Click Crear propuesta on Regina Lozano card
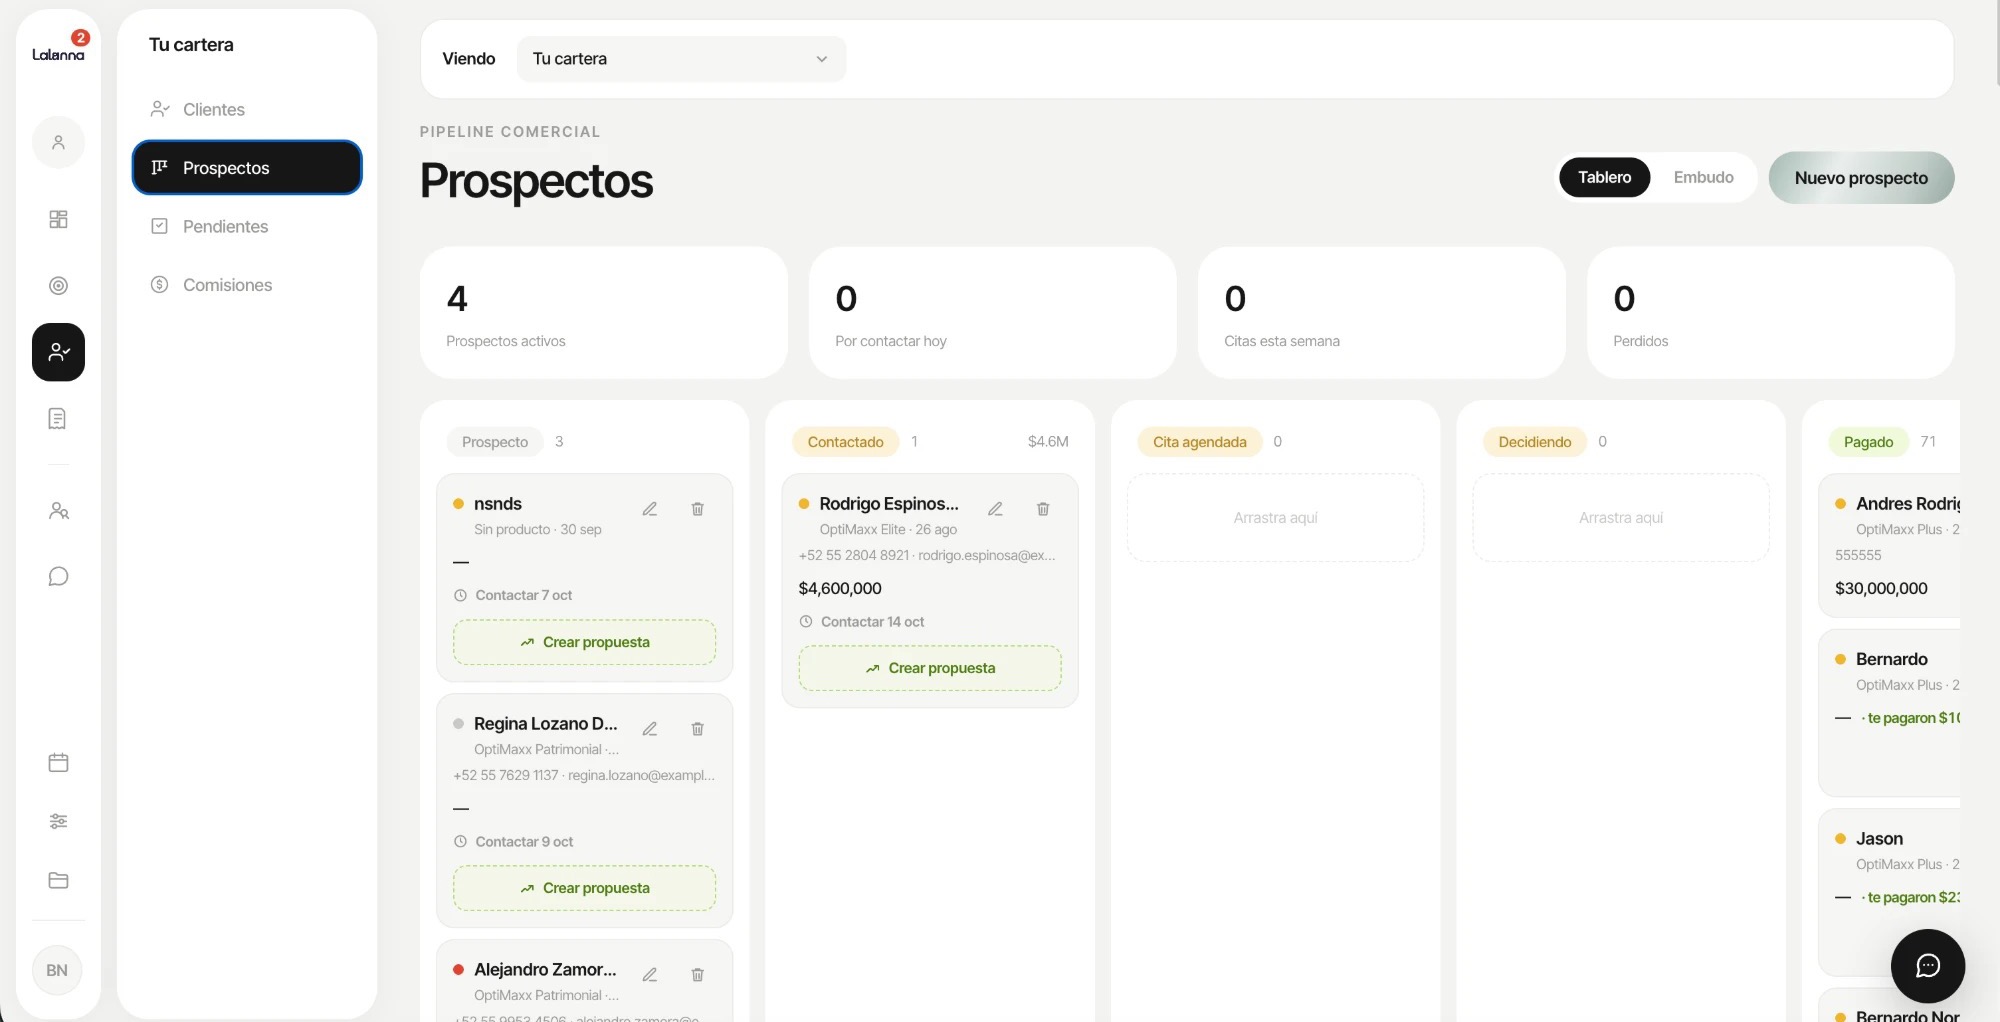Image resolution: width=2000 pixels, height=1022 pixels. point(584,888)
